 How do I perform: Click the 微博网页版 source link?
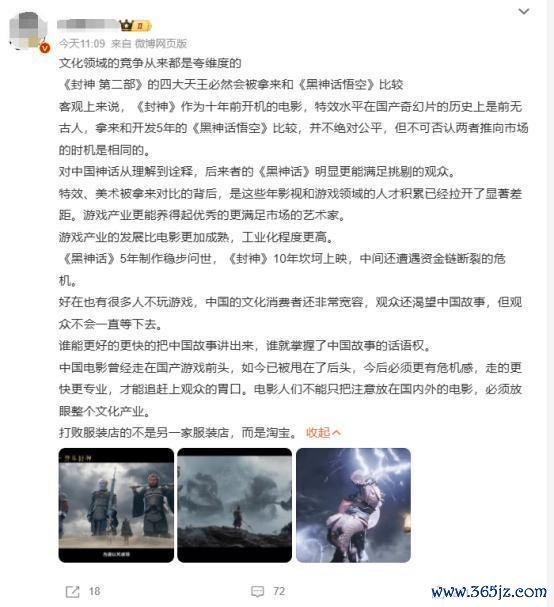(x=161, y=43)
